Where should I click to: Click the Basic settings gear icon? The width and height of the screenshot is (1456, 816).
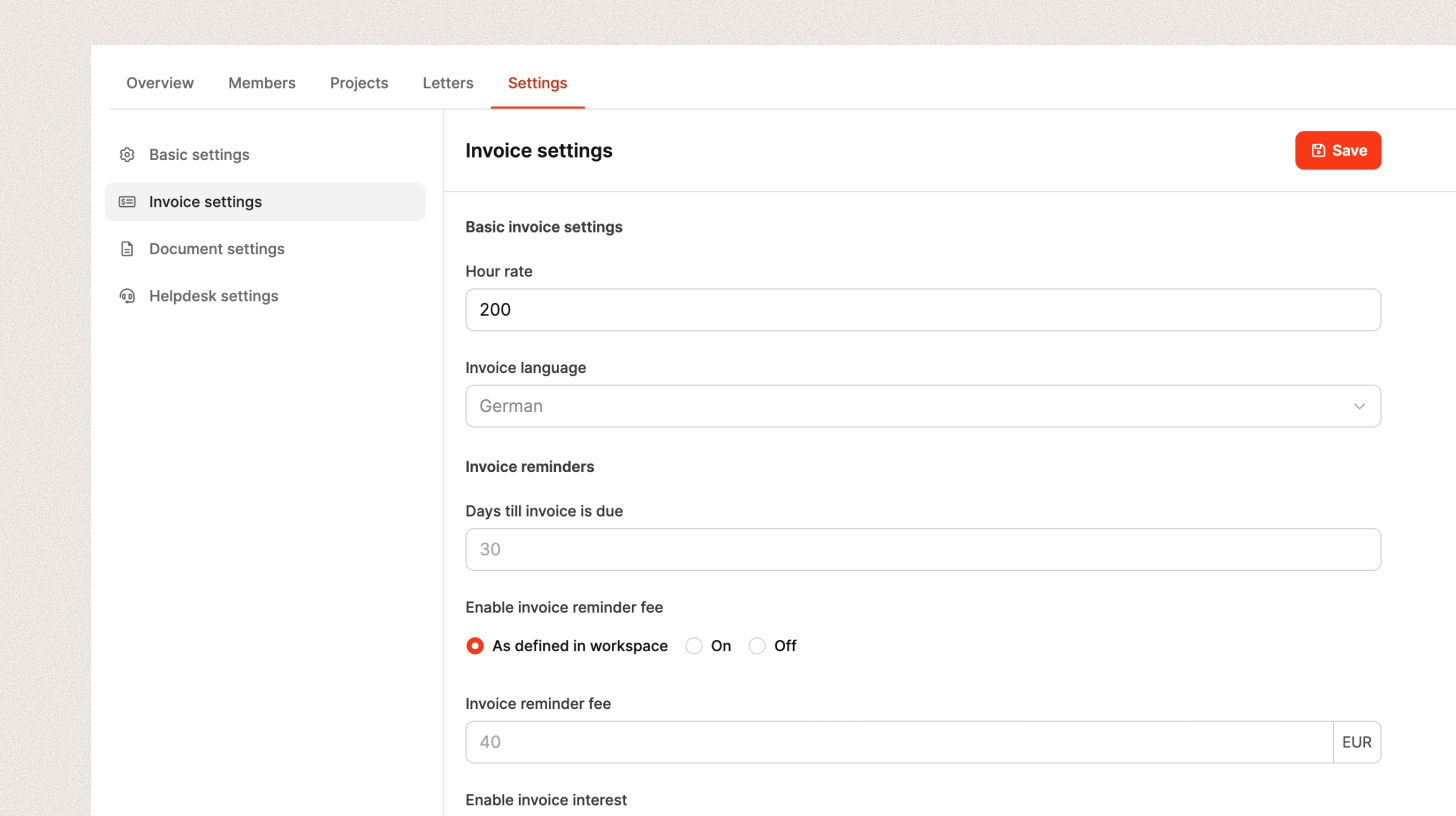pyautogui.click(x=127, y=155)
